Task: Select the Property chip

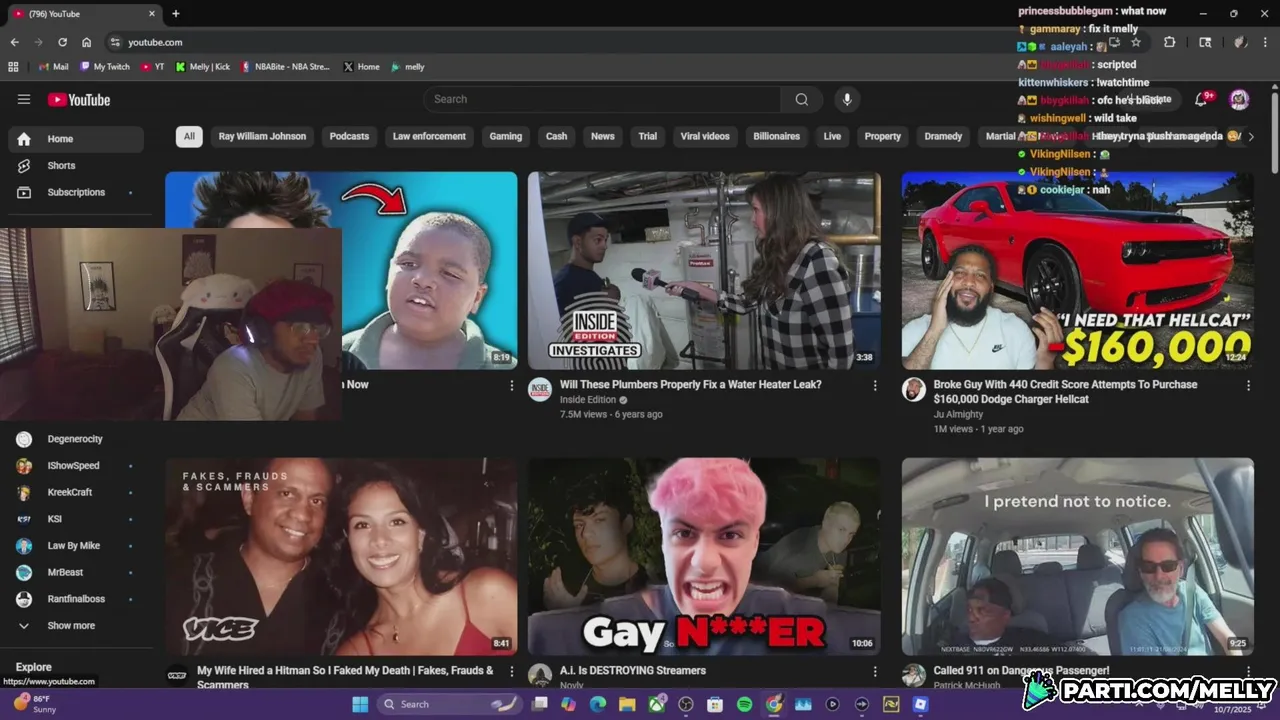Action: point(883,136)
